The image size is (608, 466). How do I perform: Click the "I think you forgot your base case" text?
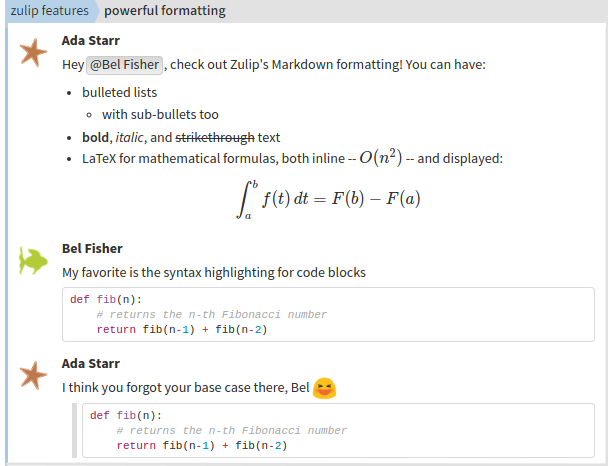[x=185, y=387]
